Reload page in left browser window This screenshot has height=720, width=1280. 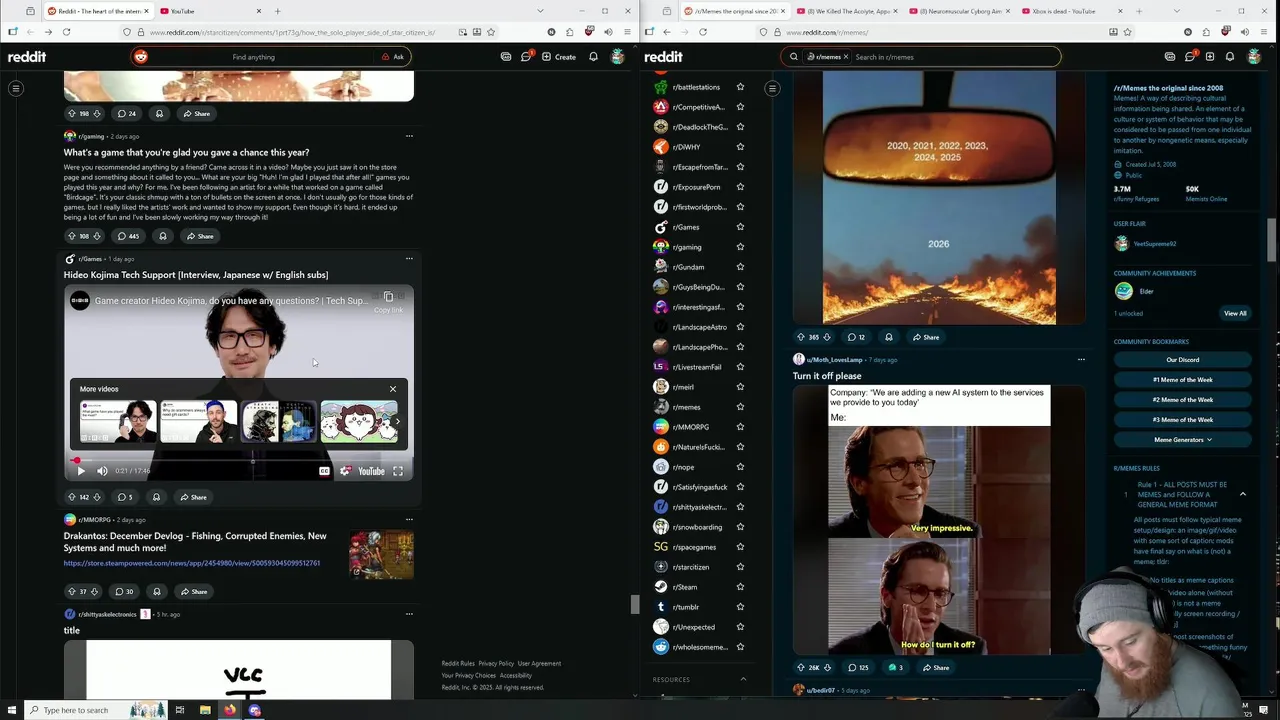coord(66,32)
